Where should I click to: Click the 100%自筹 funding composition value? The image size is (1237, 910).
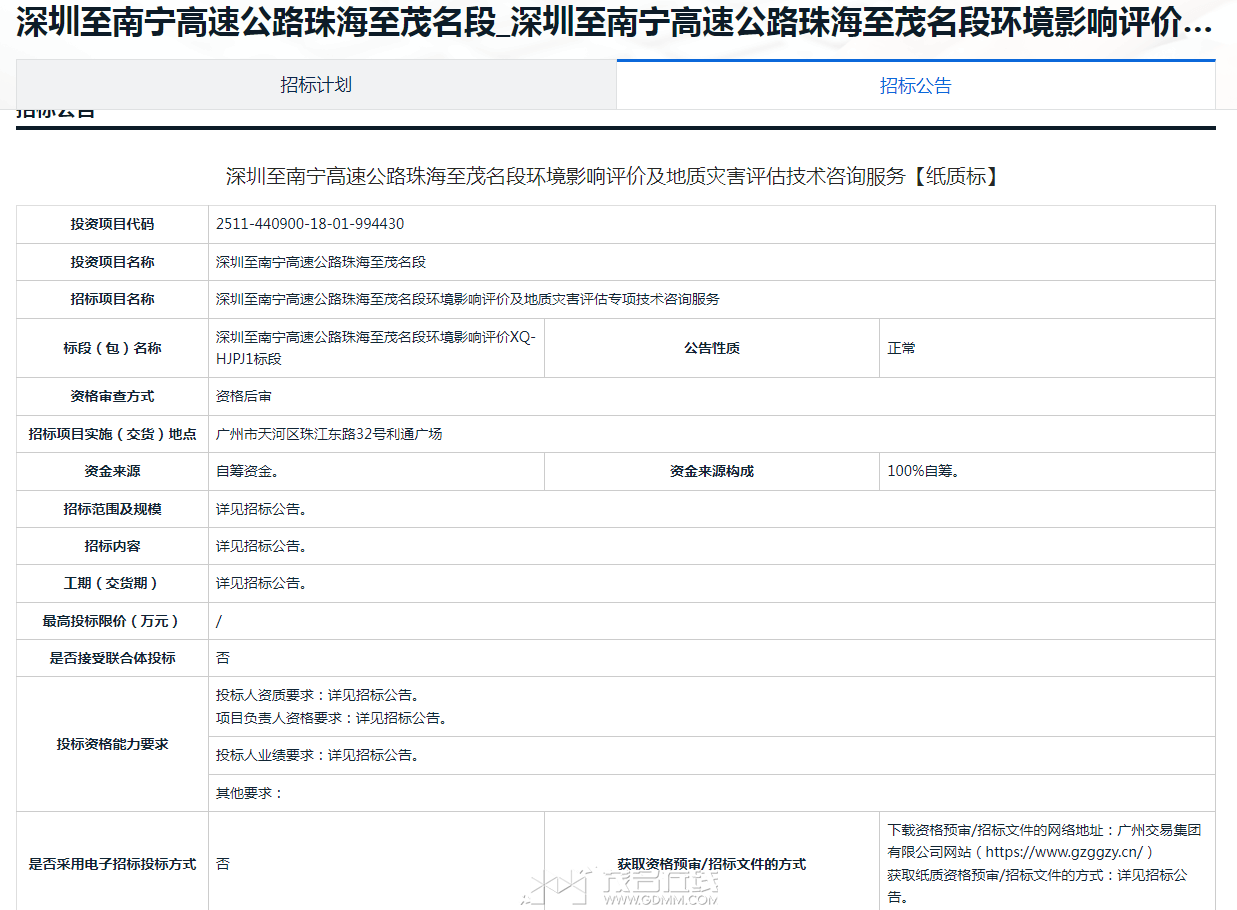[x=923, y=471]
